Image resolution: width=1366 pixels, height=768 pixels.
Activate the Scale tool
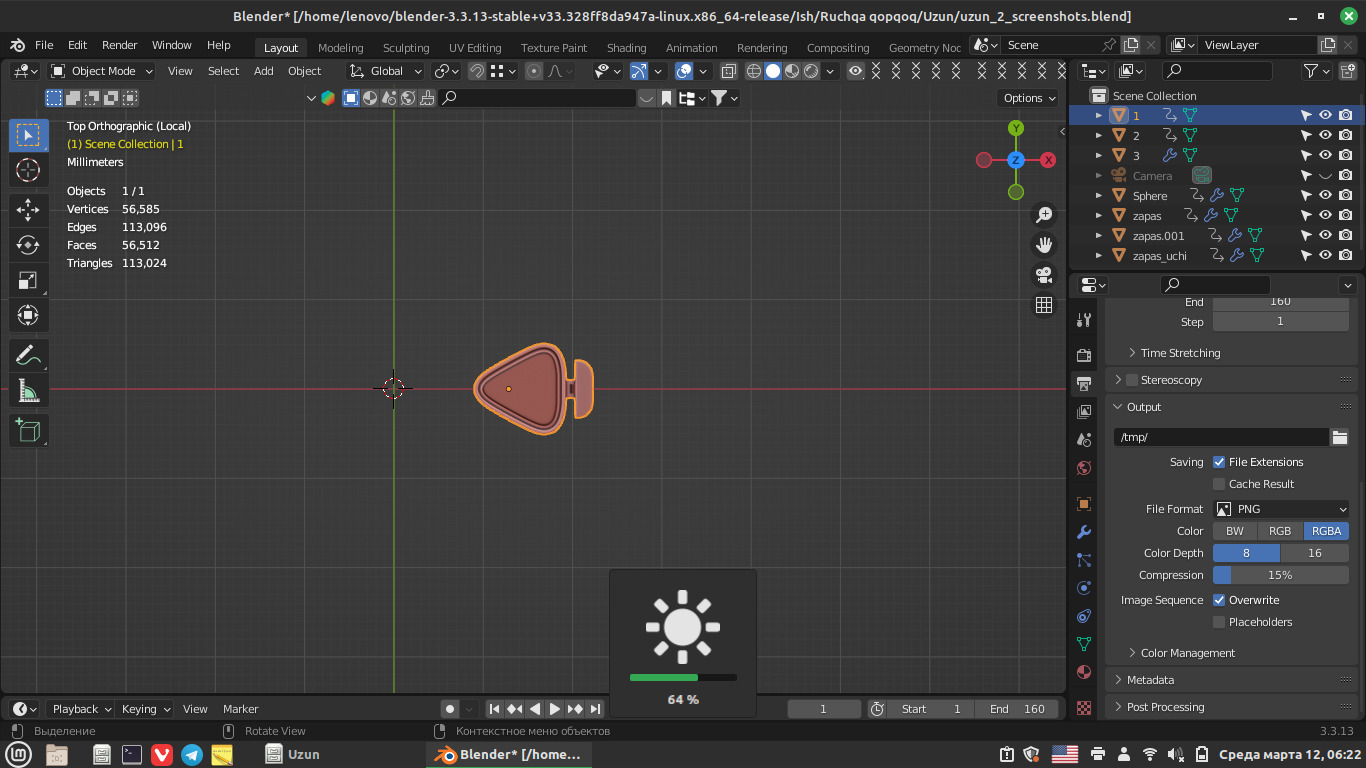(28, 281)
